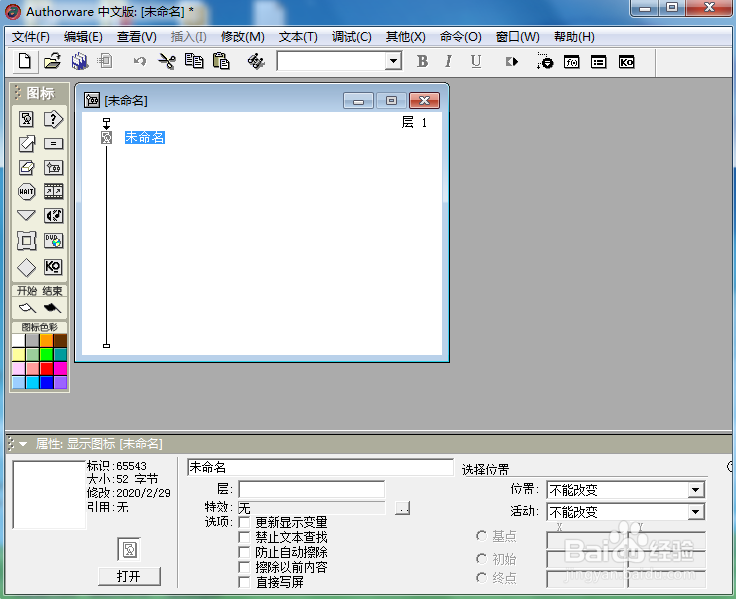Enable 更新显示变量 checkbox
The height and width of the screenshot is (599, 736).
(244, 522)
